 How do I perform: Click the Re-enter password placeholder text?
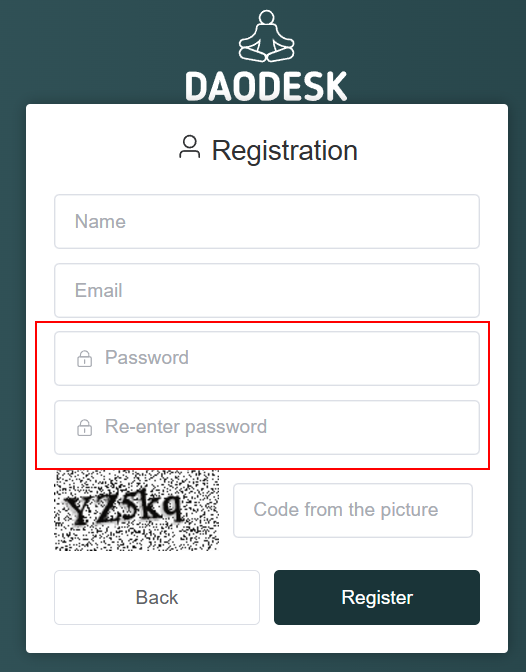coord(186,427)
